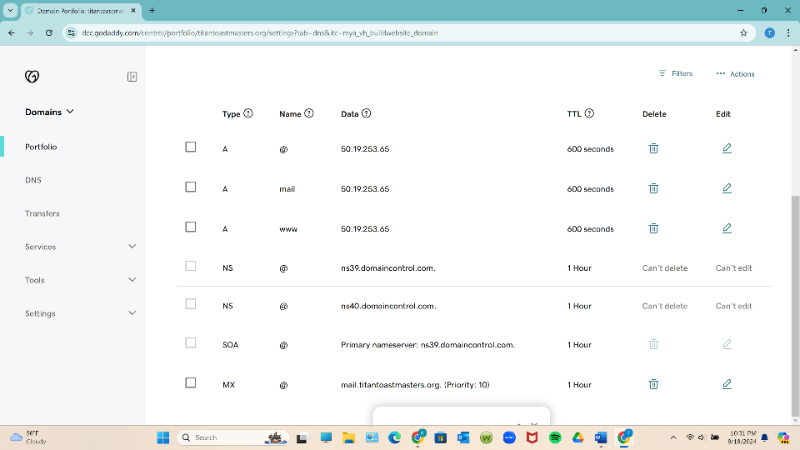Open notifications bell in system tray
This screenshot has width=800, height=450.
(764, 438)
